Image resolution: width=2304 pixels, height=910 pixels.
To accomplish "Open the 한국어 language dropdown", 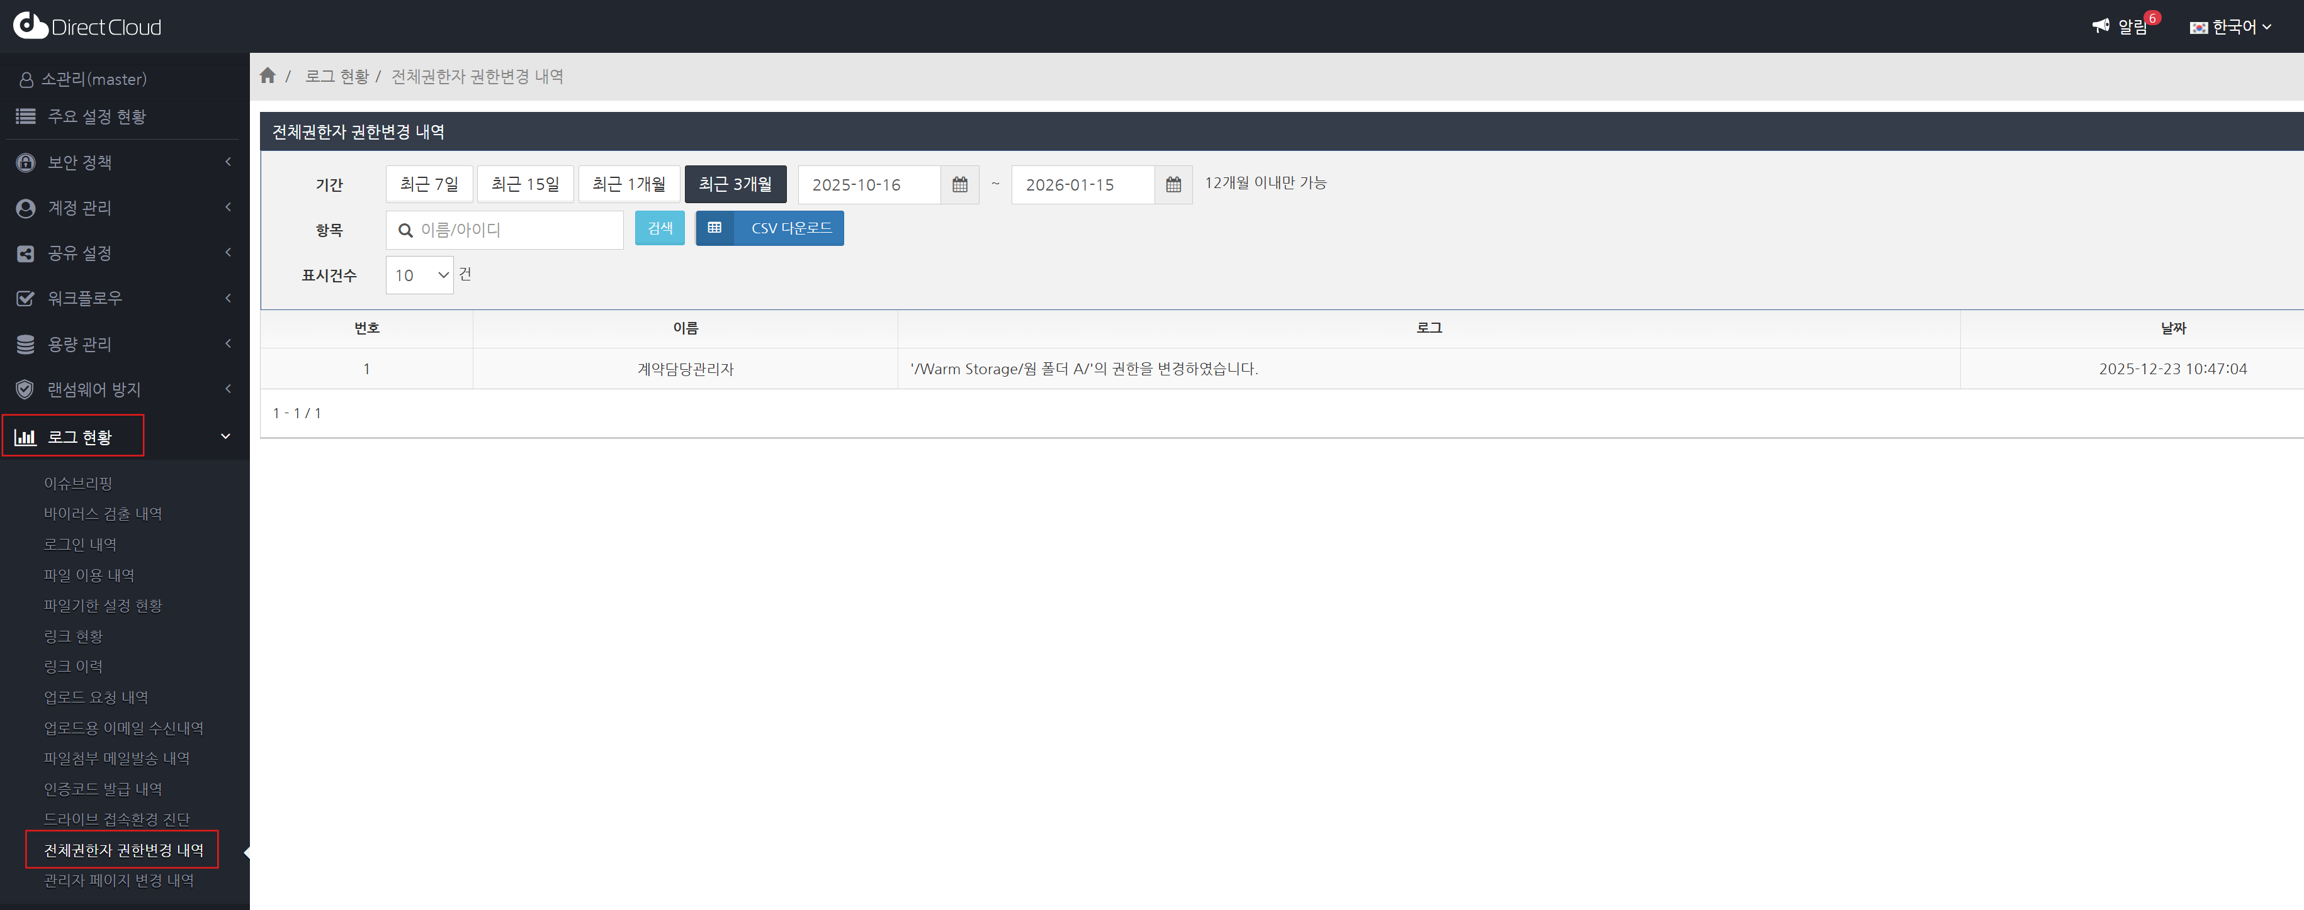I will (2231, 27).
